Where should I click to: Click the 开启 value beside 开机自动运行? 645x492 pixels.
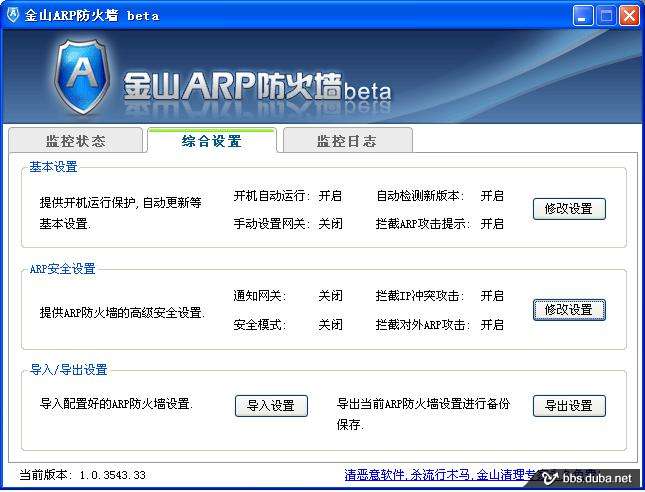point(330,195)
